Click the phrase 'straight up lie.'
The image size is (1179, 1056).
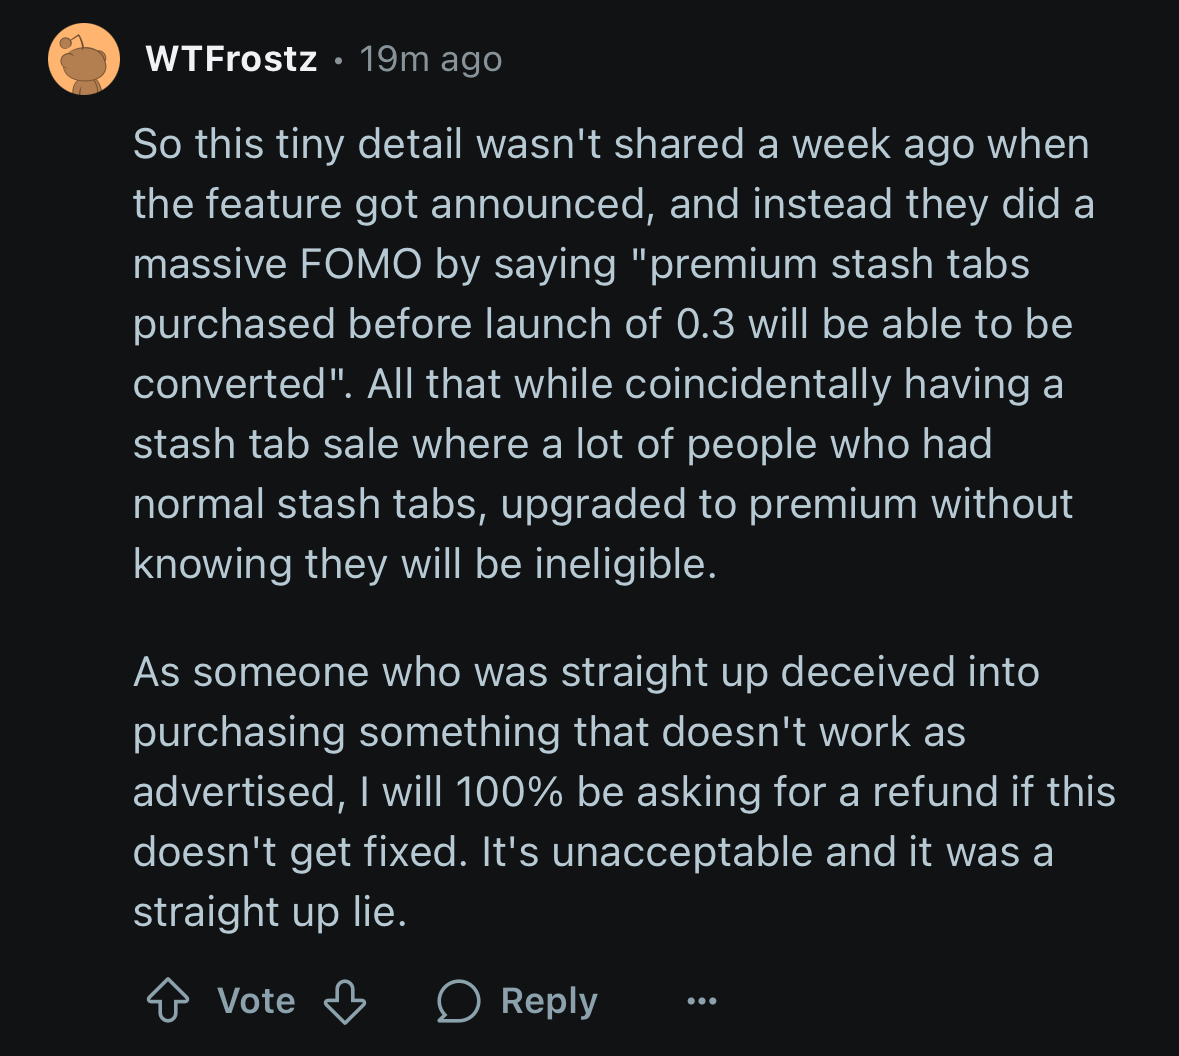tap(270, 912)
